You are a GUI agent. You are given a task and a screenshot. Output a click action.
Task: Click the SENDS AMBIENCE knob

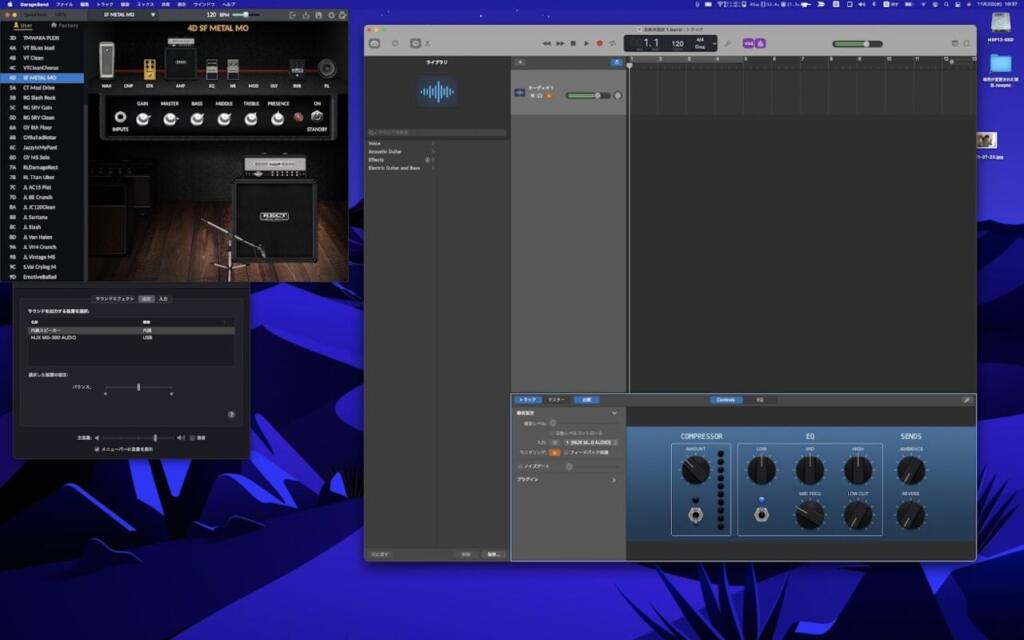click(910, 470)
